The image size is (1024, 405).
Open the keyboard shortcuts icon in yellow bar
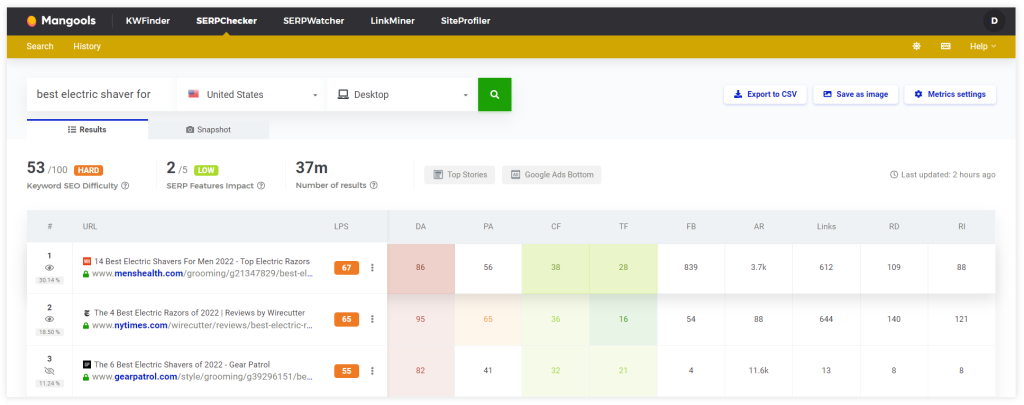coord(945,46)
